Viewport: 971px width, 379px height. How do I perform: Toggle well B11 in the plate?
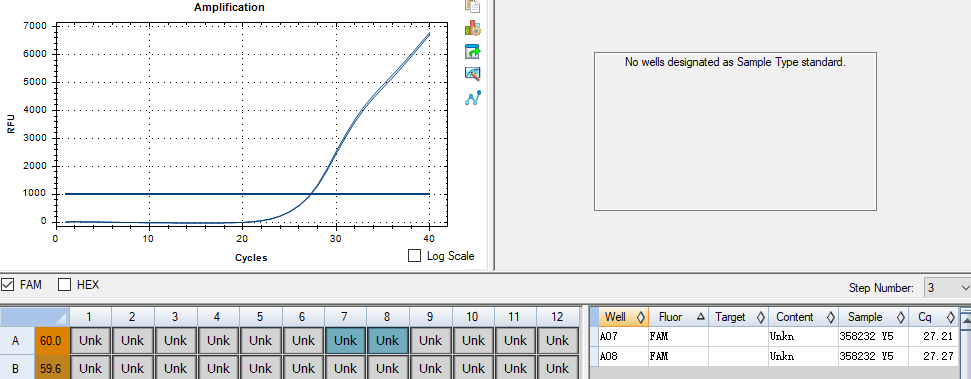click(515, 368)
